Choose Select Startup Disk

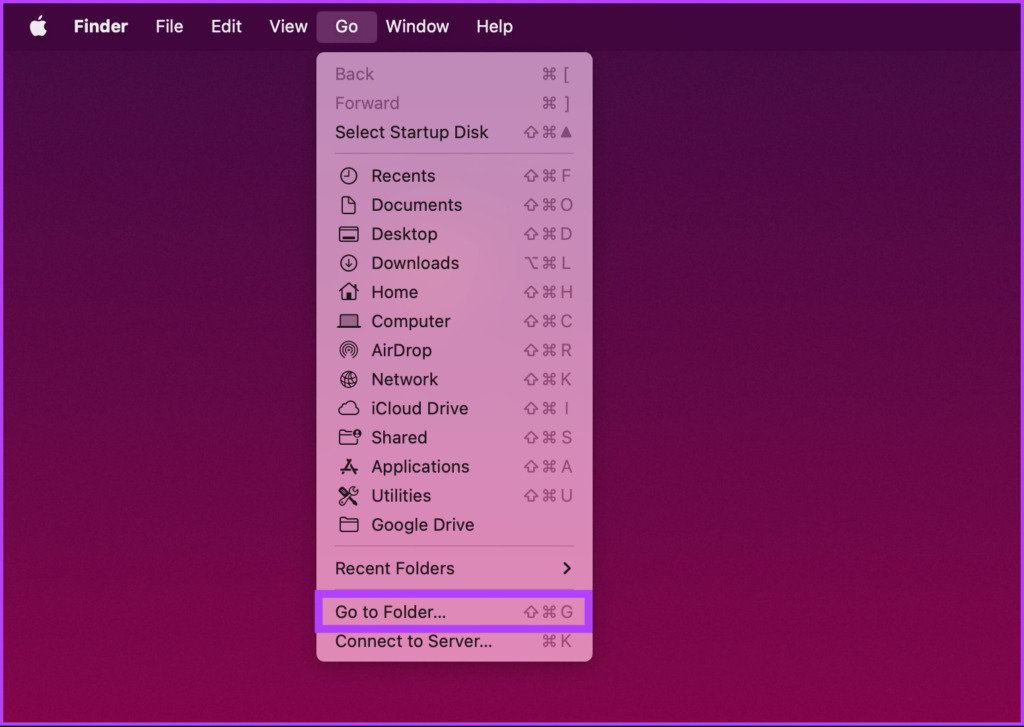455,132
